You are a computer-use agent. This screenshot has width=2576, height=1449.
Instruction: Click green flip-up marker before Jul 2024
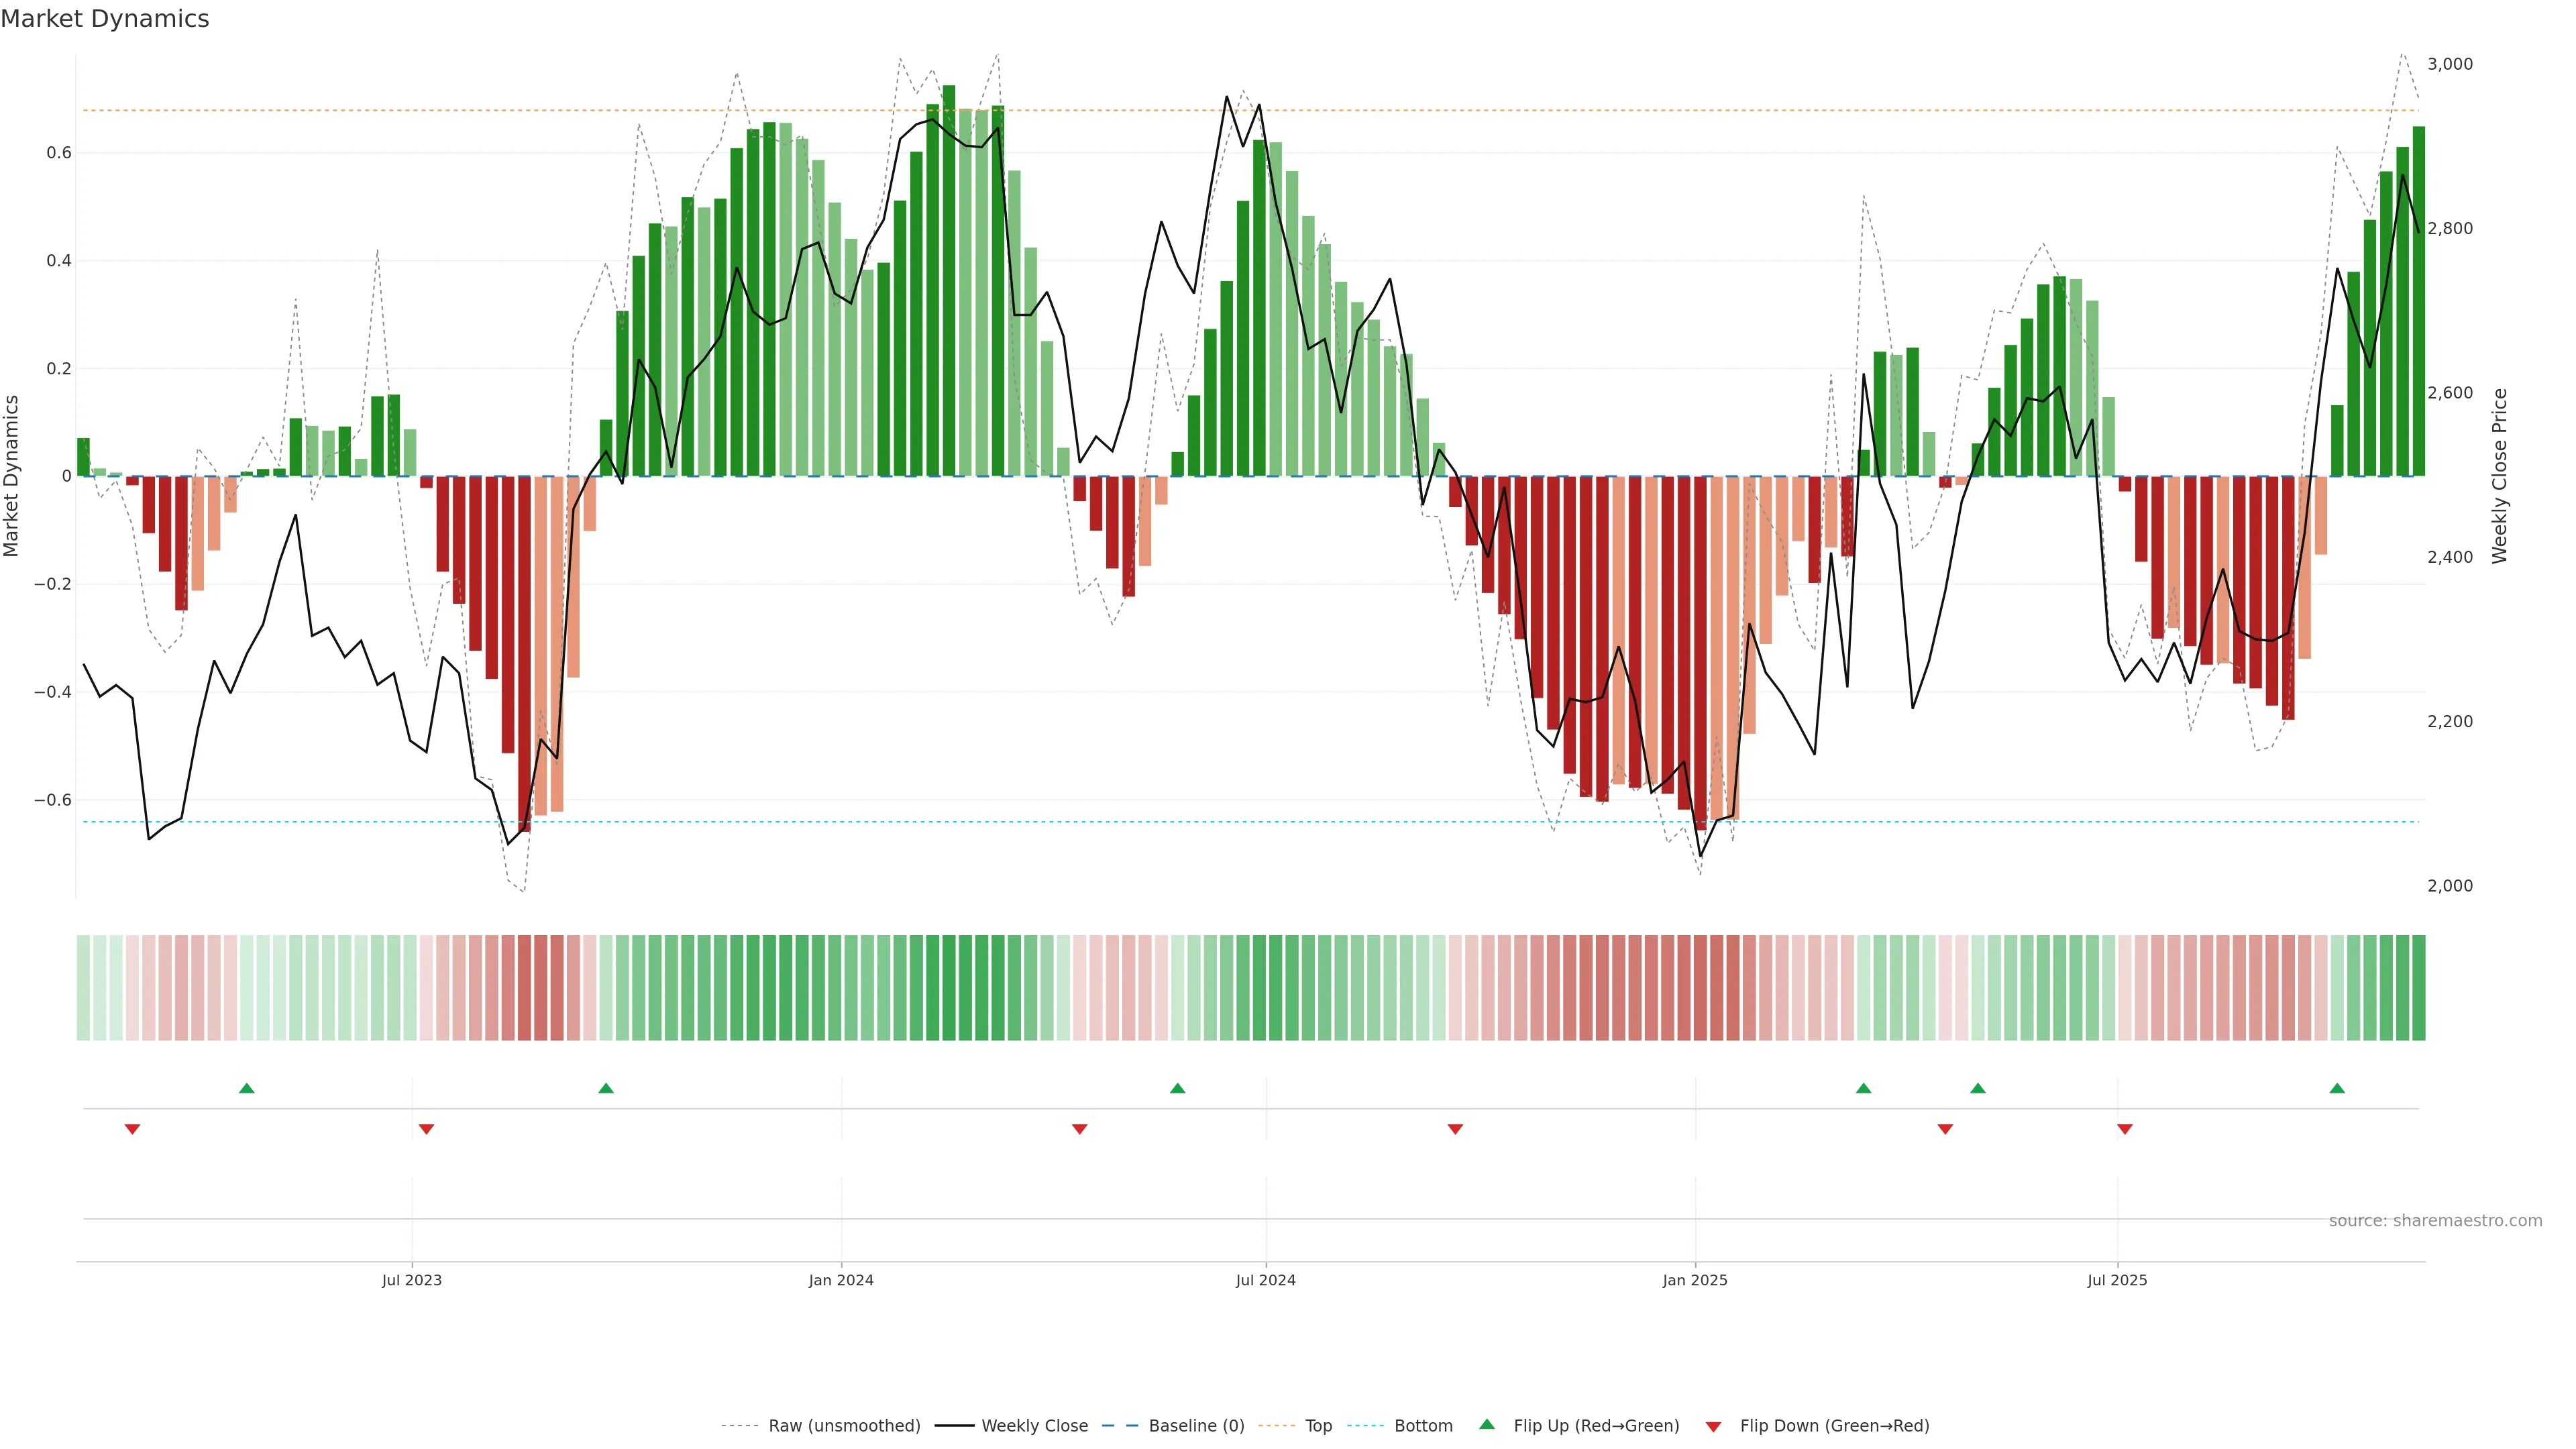tap(1177, 1088)
